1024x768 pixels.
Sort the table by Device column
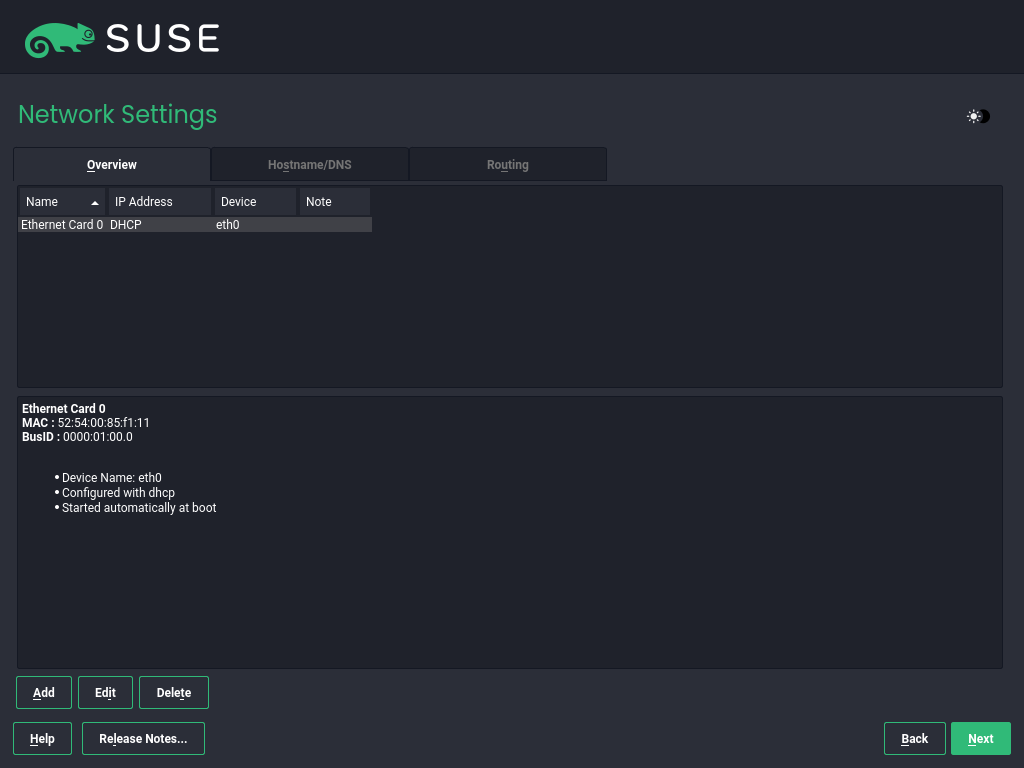[240, 201]
